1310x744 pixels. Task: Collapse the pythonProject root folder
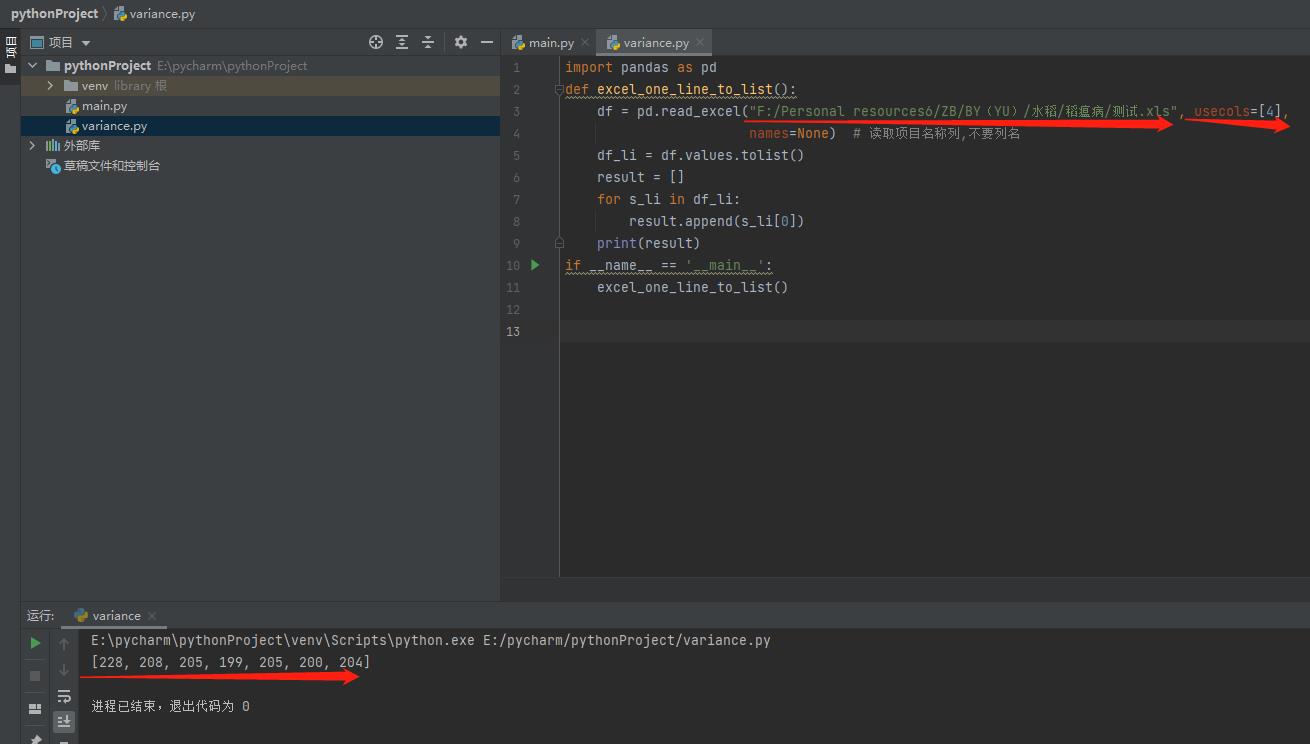(33, 66)
